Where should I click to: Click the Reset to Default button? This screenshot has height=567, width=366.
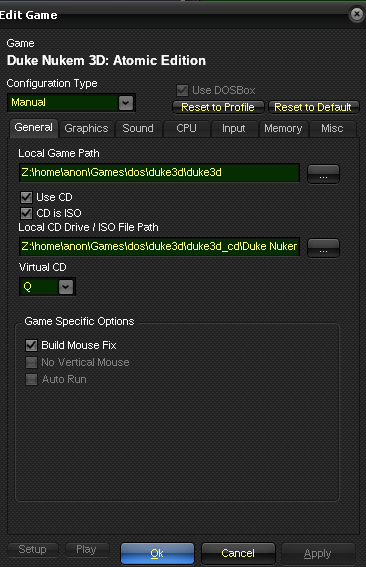coord(313,107)
